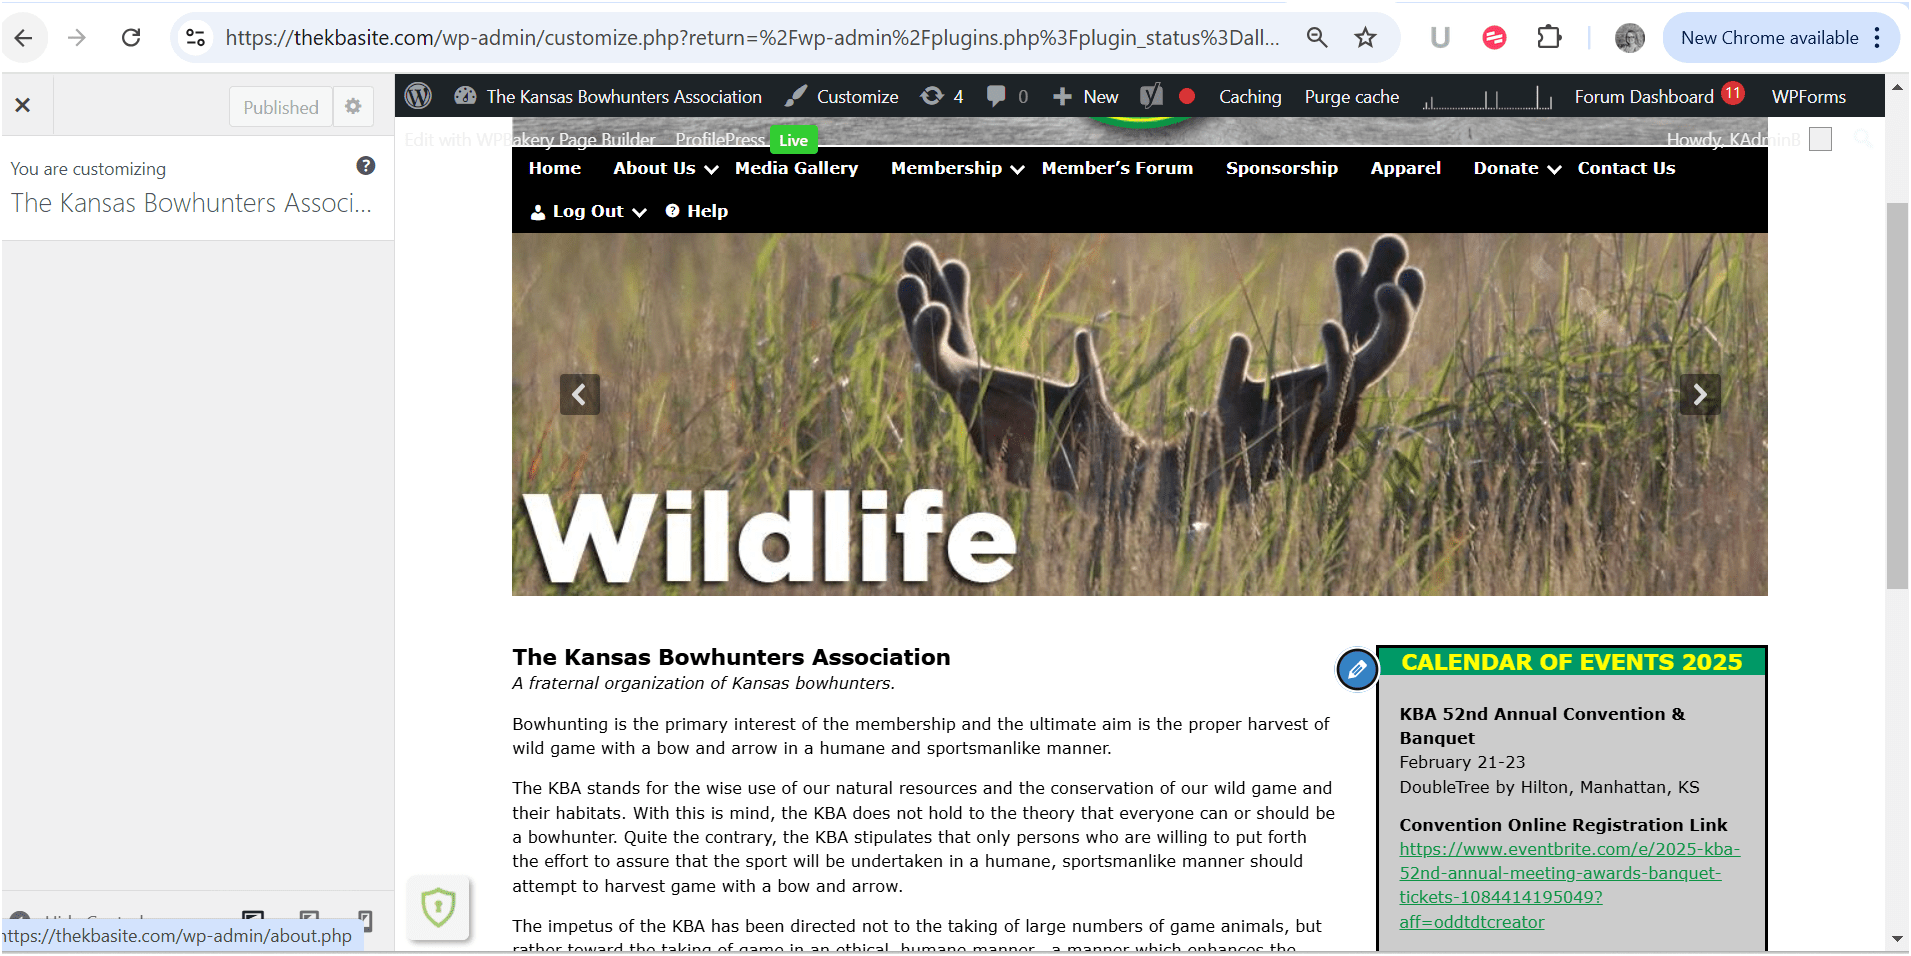Click the Published button
This screenshot has height=956, width=1911.
[x=281, y=107]
